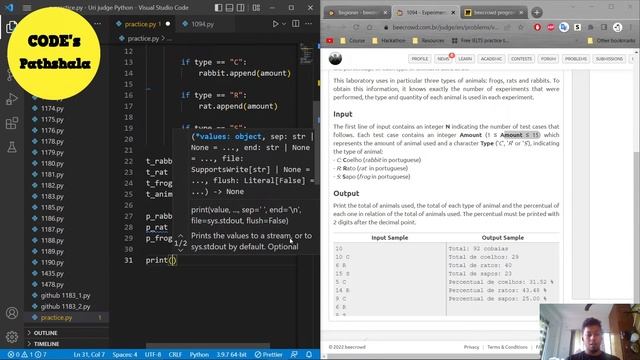
Task: Open feedback icon in status bar
Action: 294,355
